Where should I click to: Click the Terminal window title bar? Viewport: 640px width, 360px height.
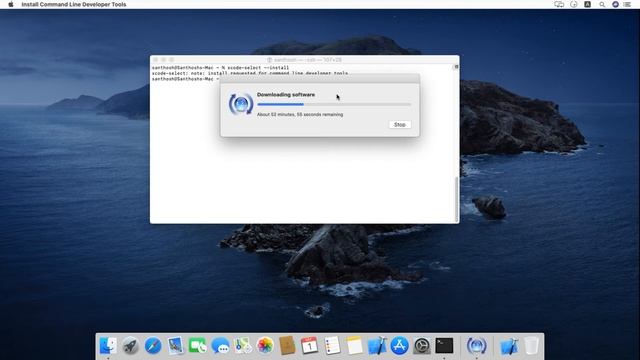click(304, 60)
